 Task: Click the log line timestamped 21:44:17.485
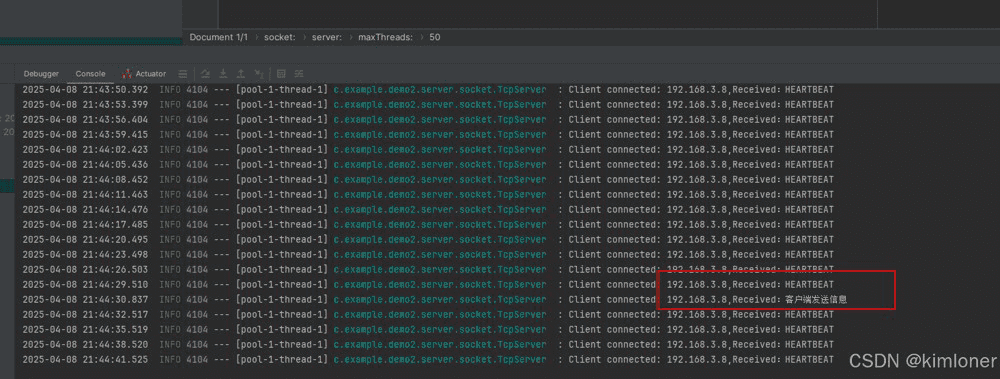pyautogui.click(x=428, y=225)
